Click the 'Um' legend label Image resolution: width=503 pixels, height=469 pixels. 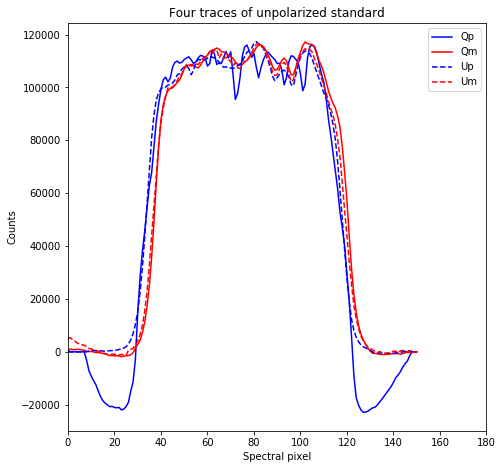coord(469,81)
